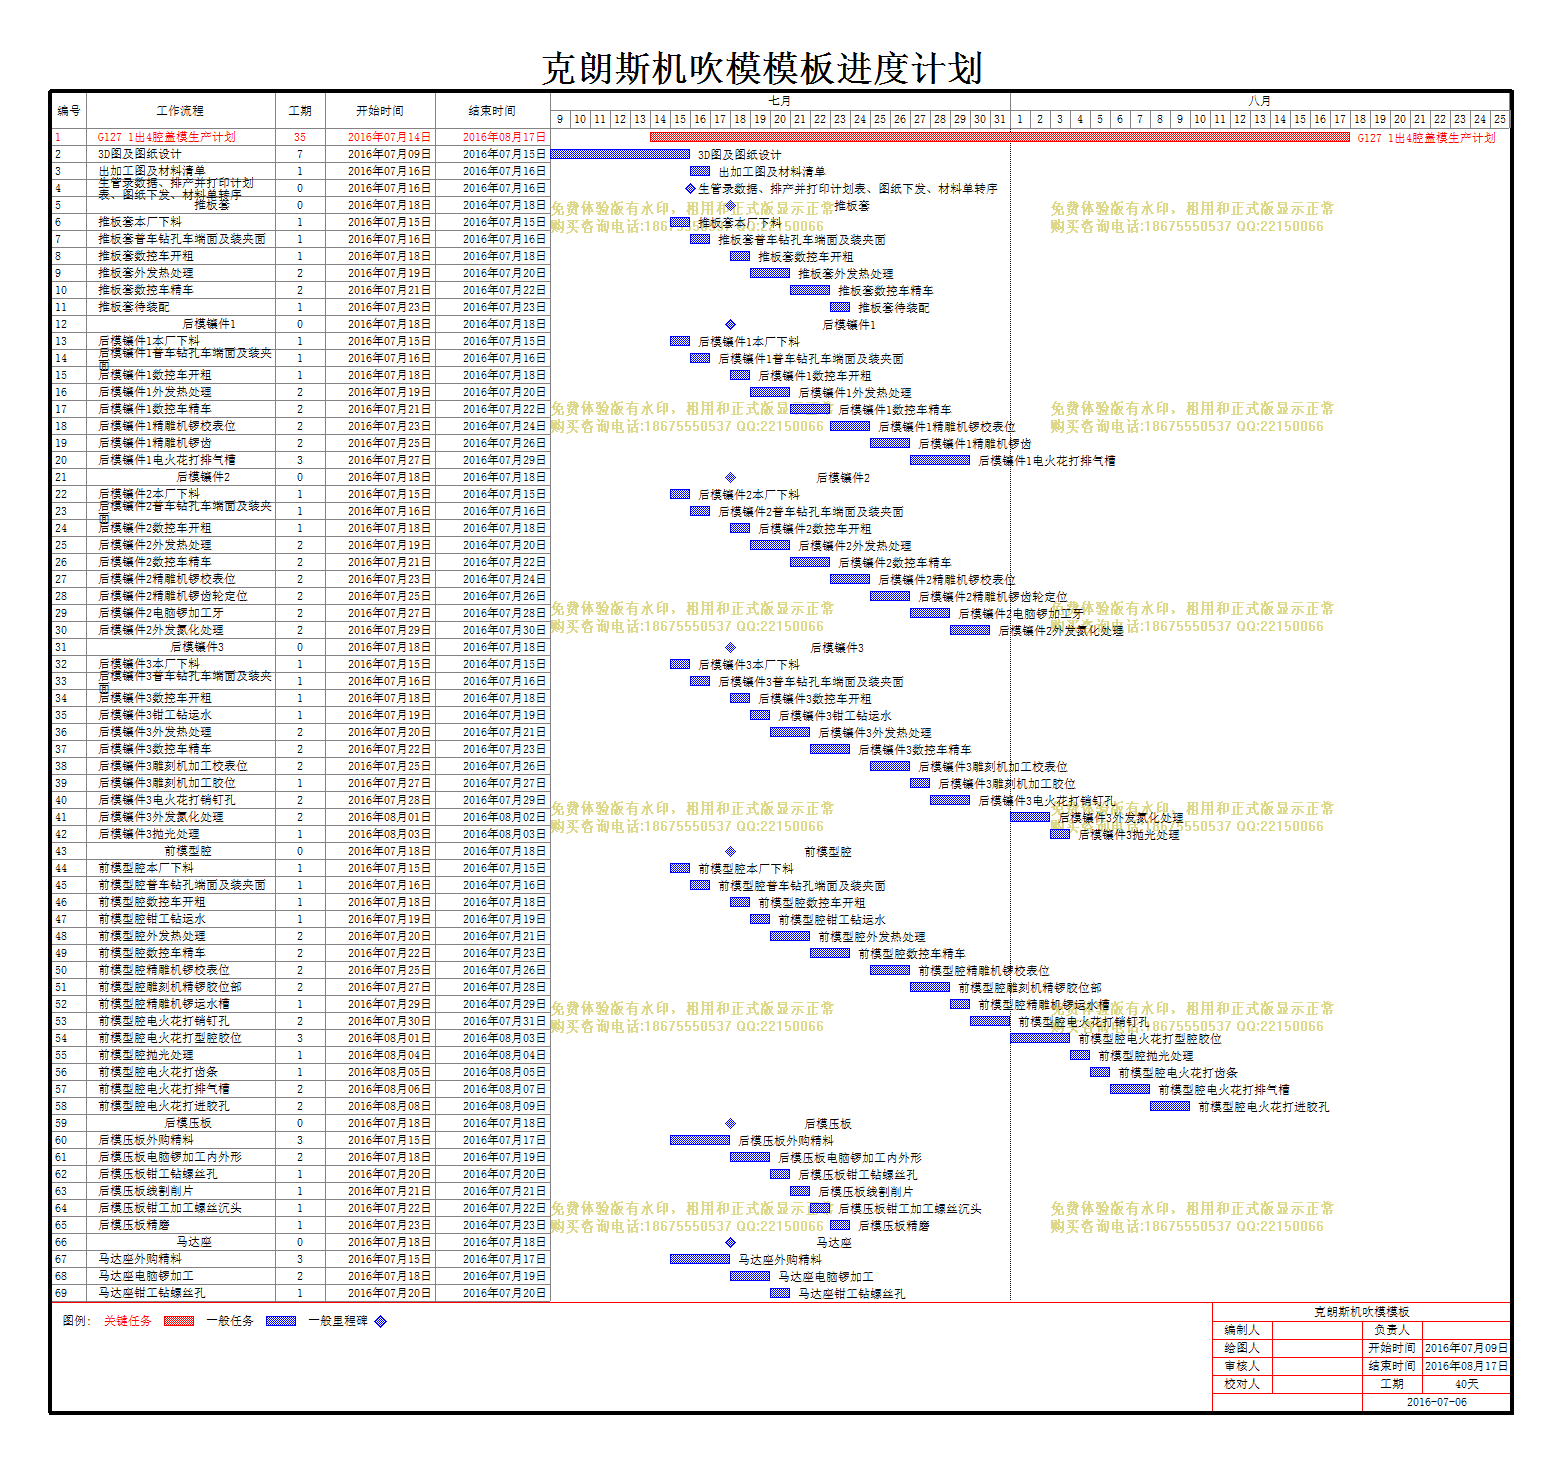Click the 工作流程 column header
1561x1462 pixels.
point(180,111)
